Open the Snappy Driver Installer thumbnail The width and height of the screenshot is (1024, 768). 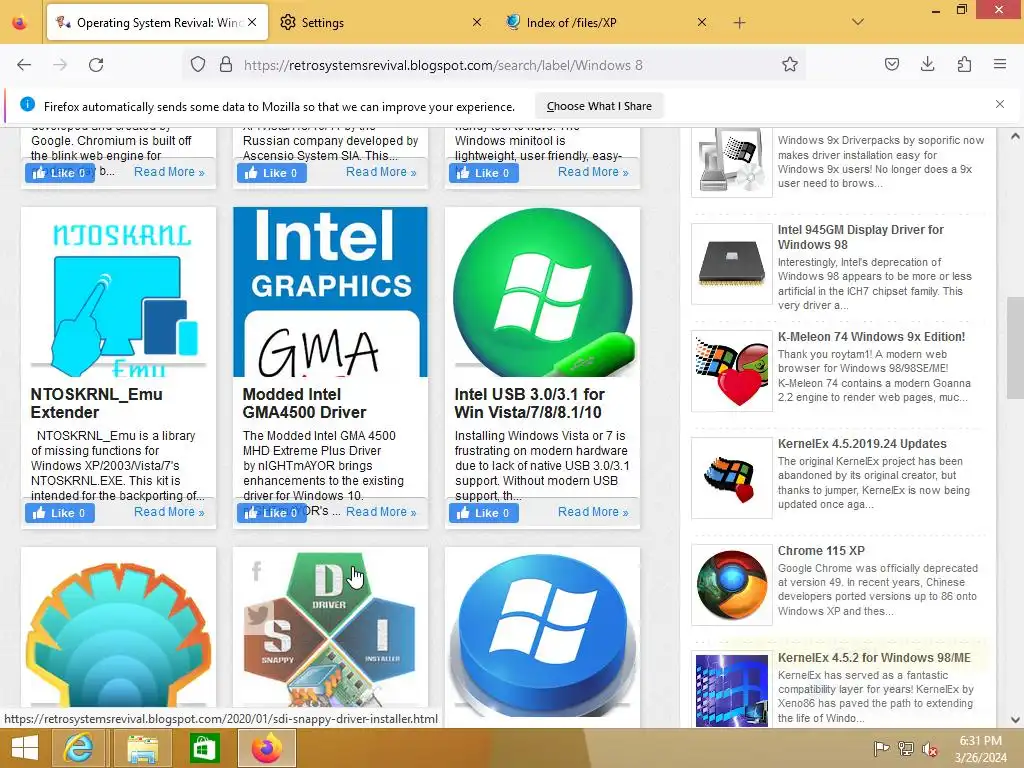coord(330,630)
